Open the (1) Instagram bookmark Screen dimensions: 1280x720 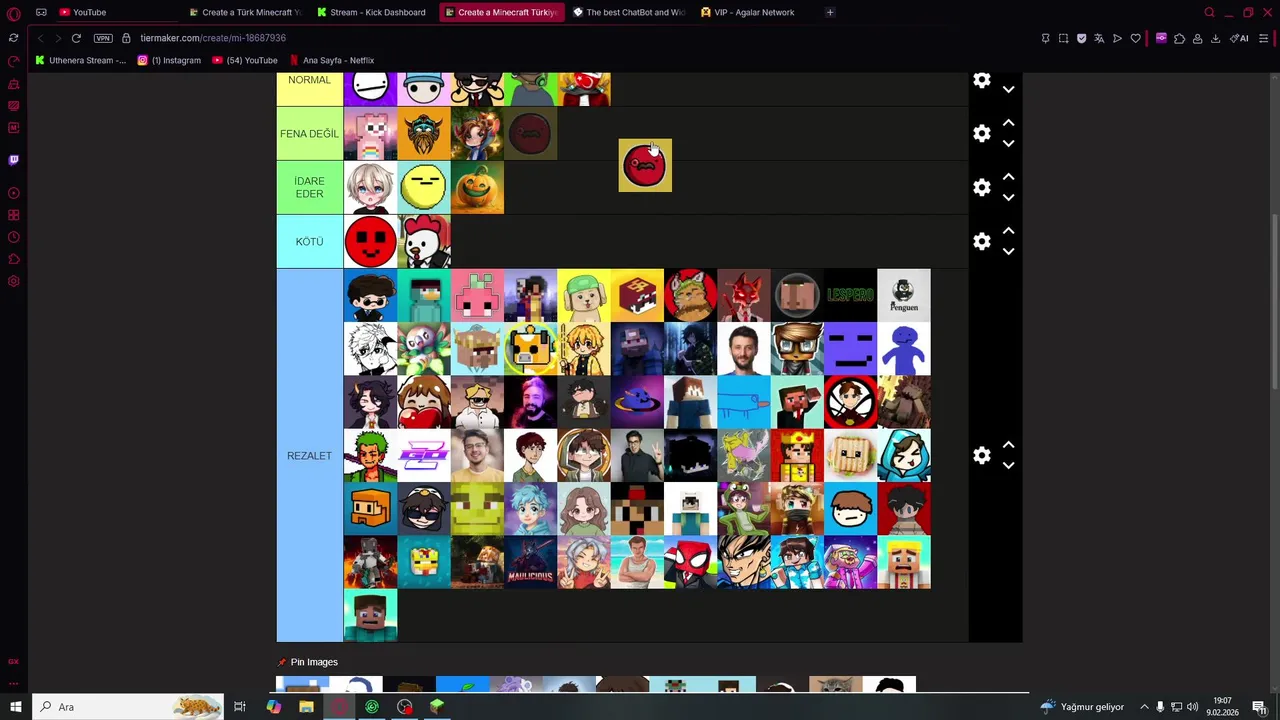pos(170,60)
